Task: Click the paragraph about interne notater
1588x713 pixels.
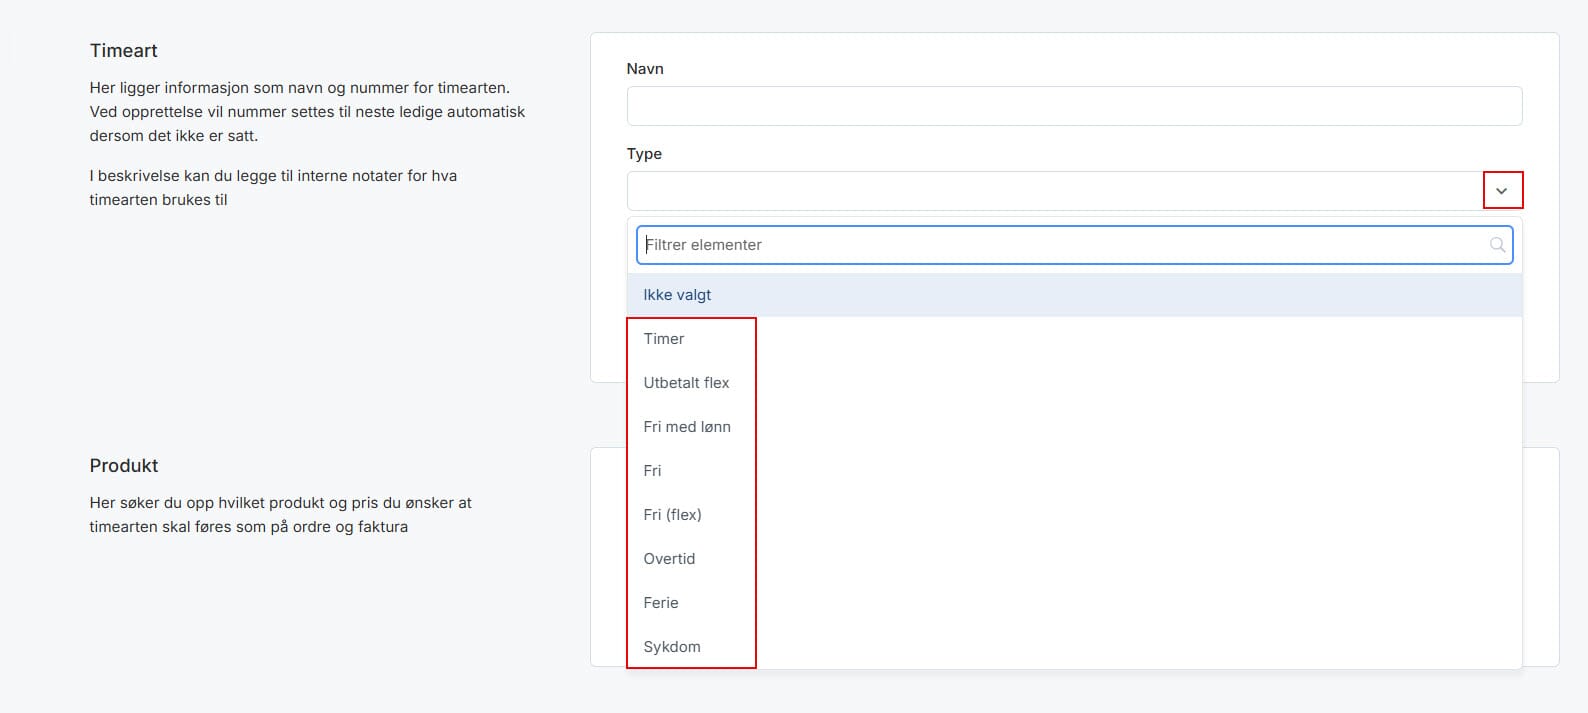Action: click(x=273, y=188)
